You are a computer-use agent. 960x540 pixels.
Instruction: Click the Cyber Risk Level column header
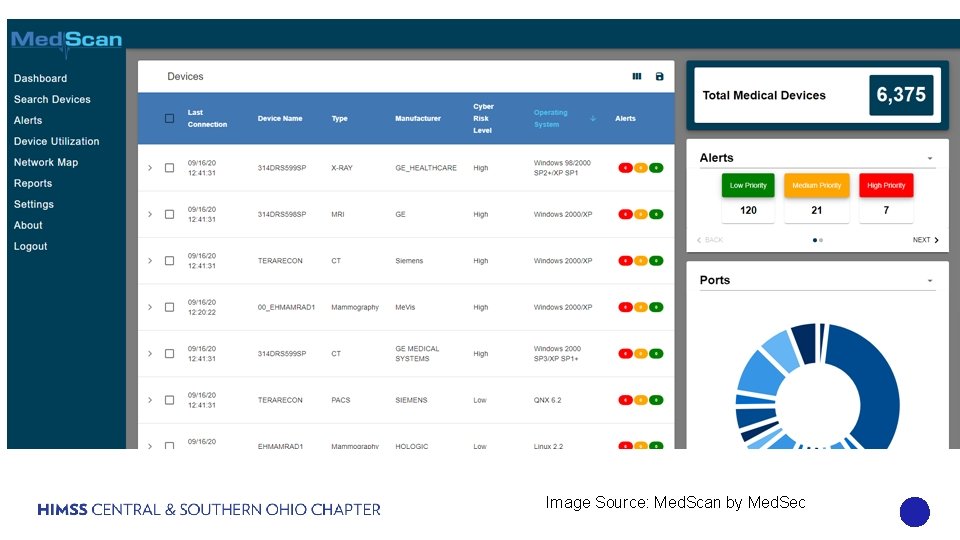click(483, 118)
